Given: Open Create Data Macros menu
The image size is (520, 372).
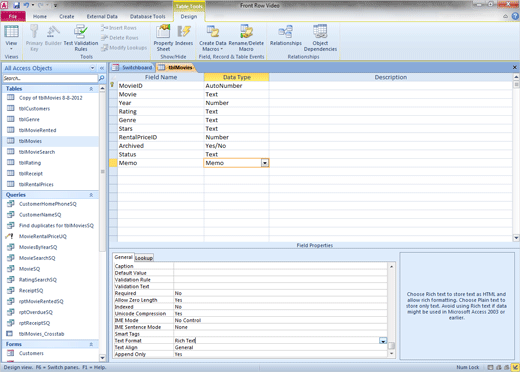Looking at the screenshot, I should click(213, 37).
